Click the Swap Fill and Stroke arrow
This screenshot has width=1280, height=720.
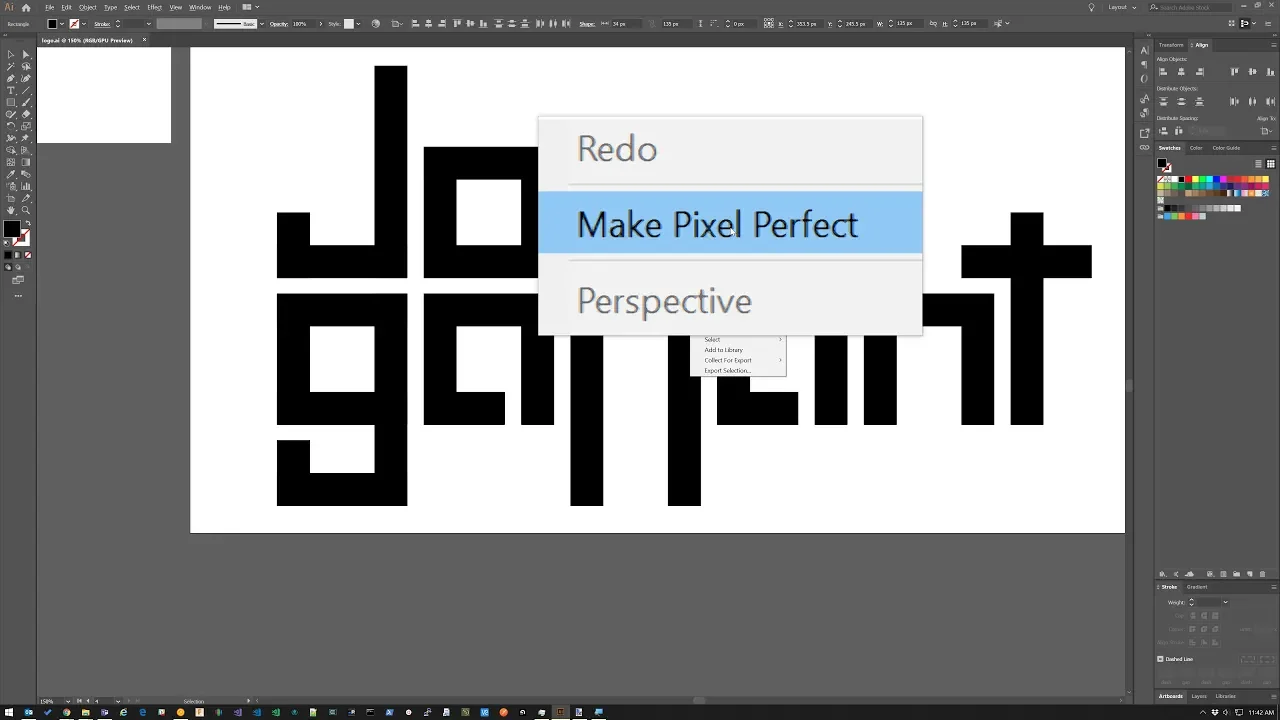(x=26, y=225)
